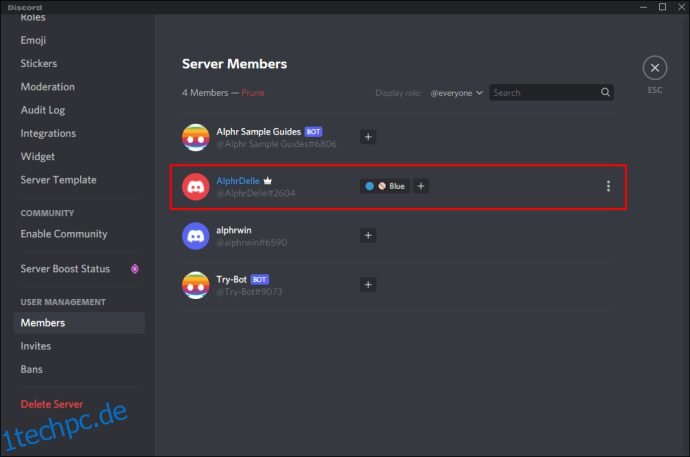The height and width of the screenshot is (457, 690).
Task: Open Server Template settings
Action: [58, 180]
